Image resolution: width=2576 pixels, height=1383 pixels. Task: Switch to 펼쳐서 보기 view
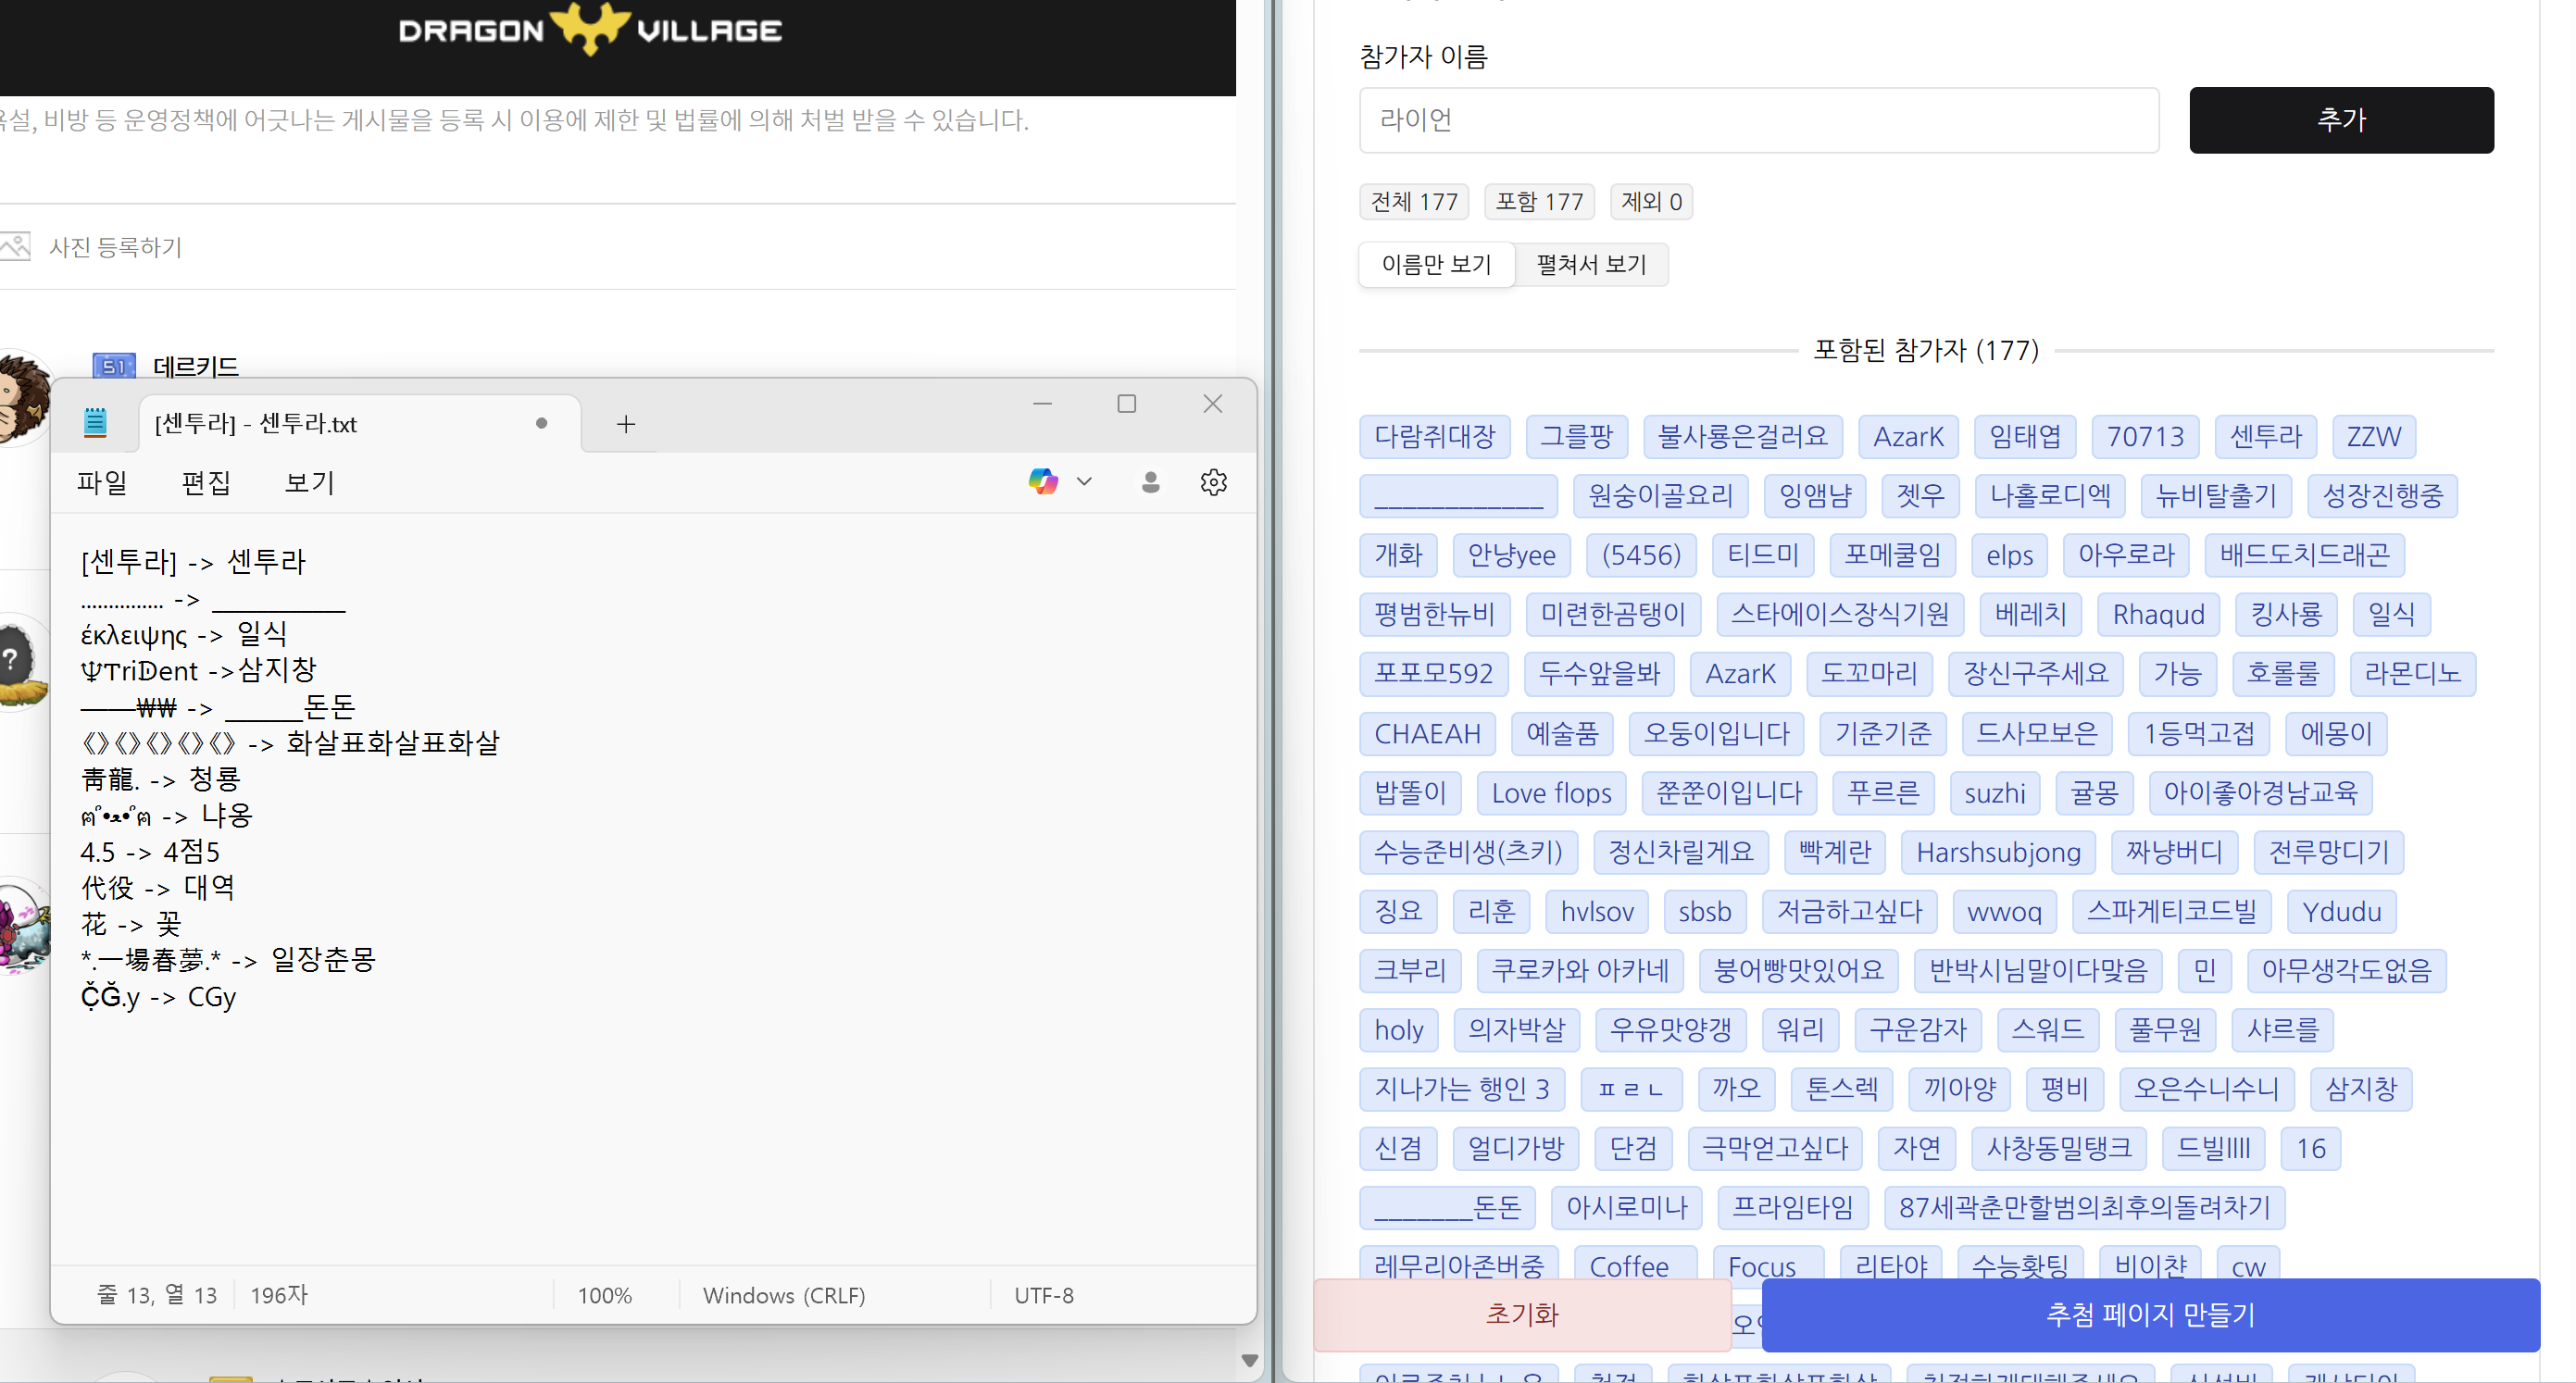click(x=1591, y=264)
